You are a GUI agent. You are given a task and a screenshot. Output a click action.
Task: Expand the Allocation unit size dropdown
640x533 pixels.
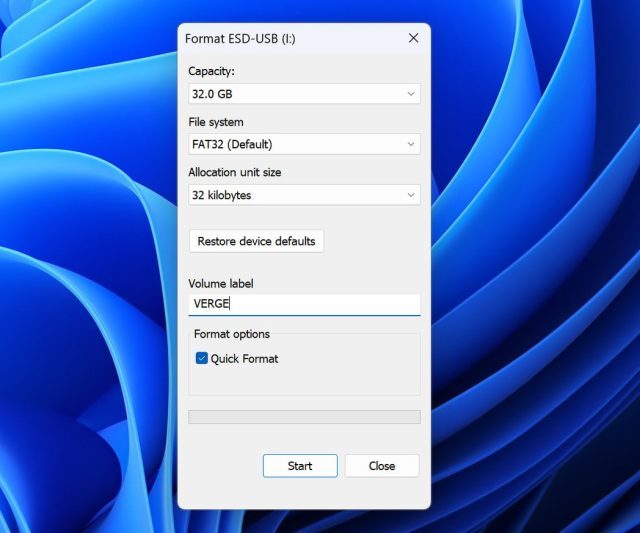(x=304, y=195)
